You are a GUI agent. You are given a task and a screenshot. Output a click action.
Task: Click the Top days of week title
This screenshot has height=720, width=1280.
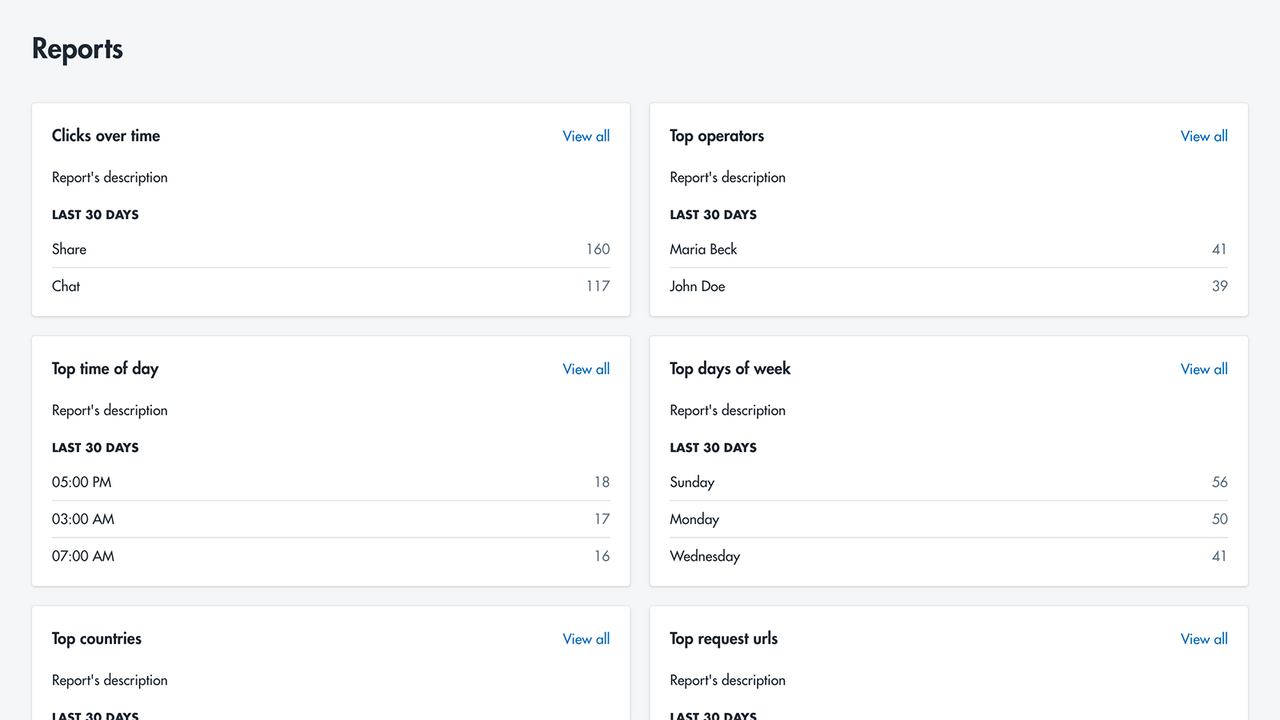click(730, 369)
